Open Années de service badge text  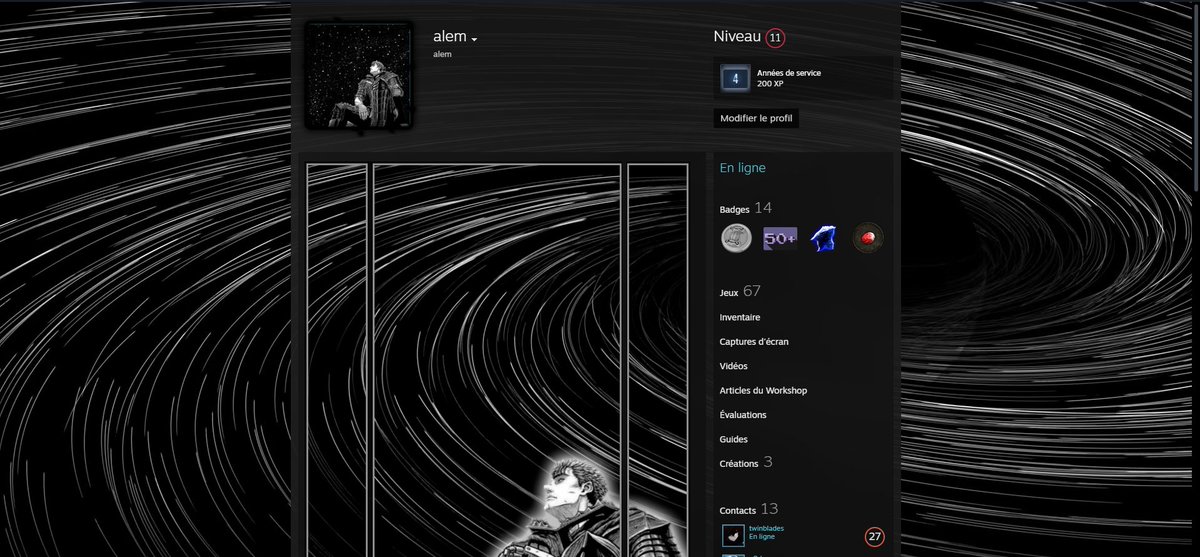pos(788,73)
